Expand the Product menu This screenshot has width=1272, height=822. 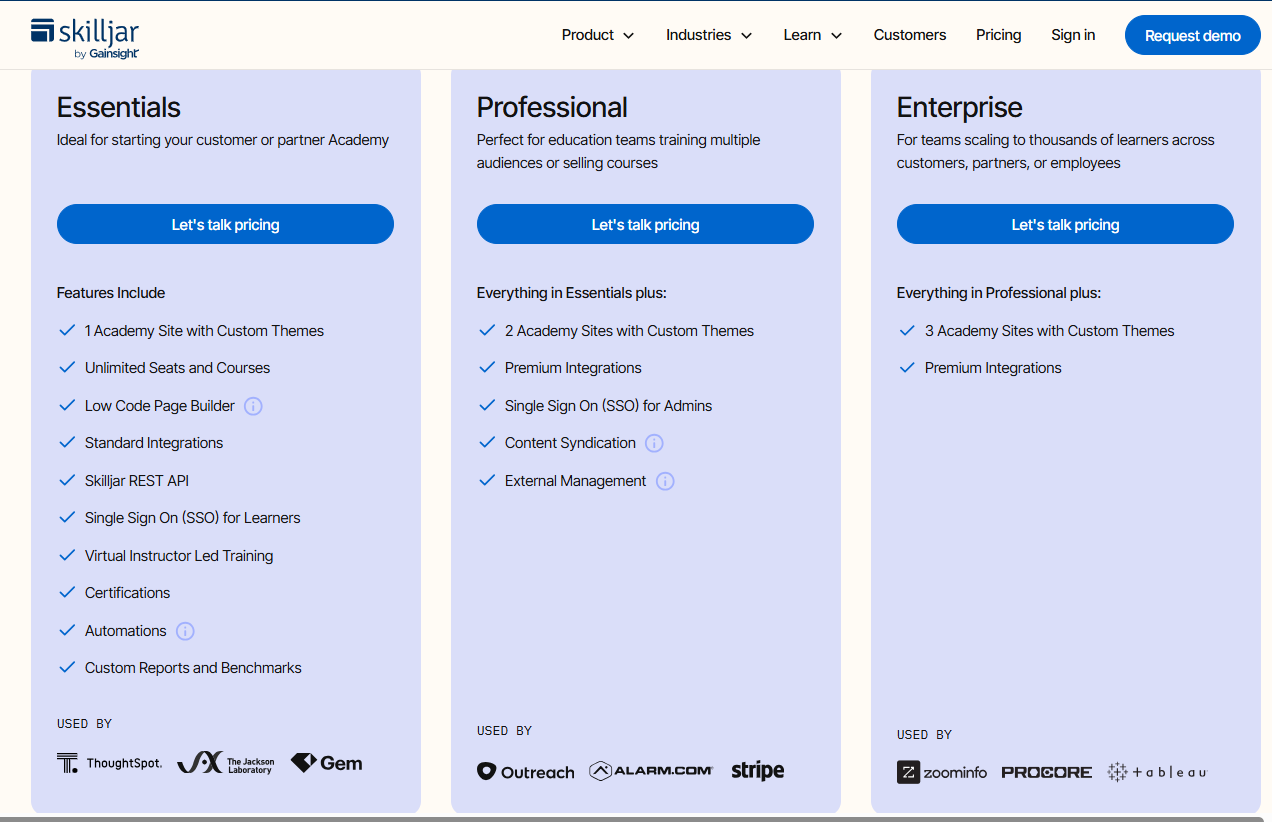[x=597, y=34]
